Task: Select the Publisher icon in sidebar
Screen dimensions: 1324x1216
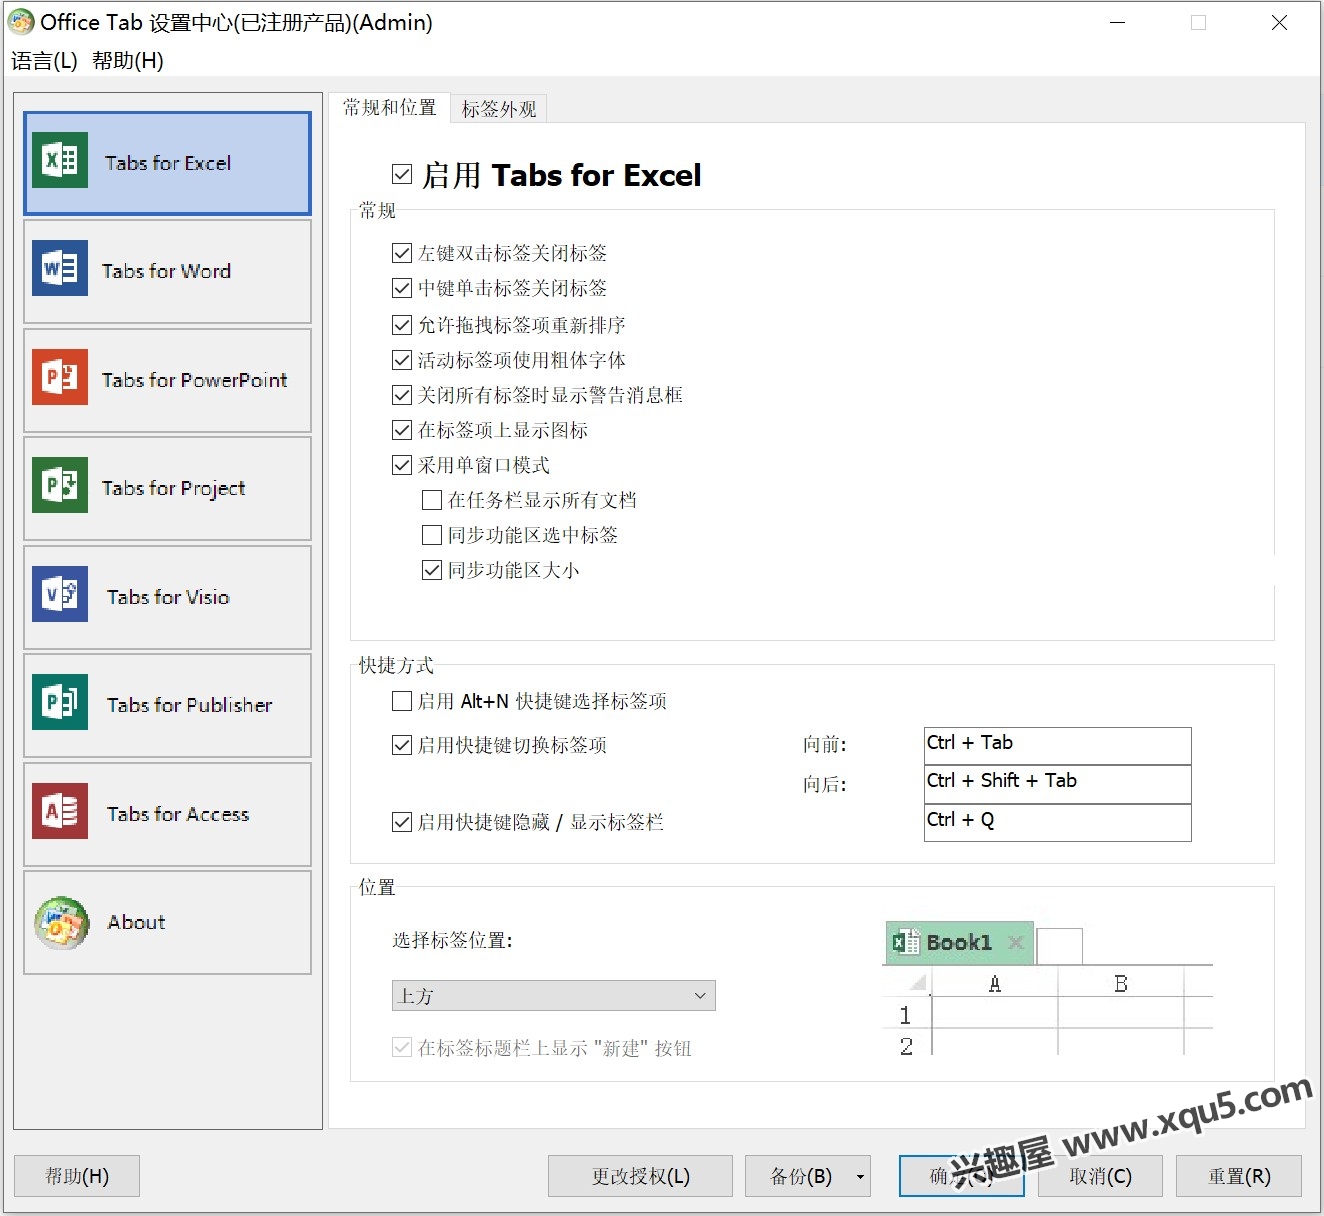Action: [60, 702]
